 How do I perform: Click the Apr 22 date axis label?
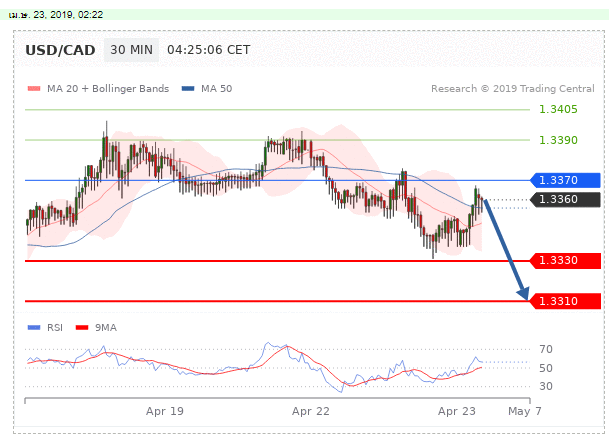pyautogui.click(x=311, y=411)
